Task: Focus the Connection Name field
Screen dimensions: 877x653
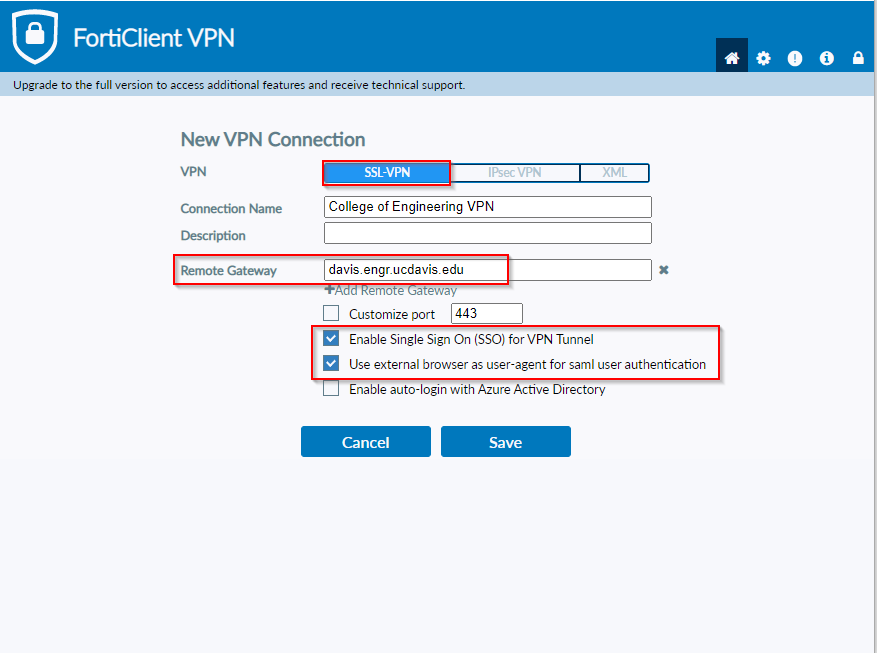Action: click(488, 207)
